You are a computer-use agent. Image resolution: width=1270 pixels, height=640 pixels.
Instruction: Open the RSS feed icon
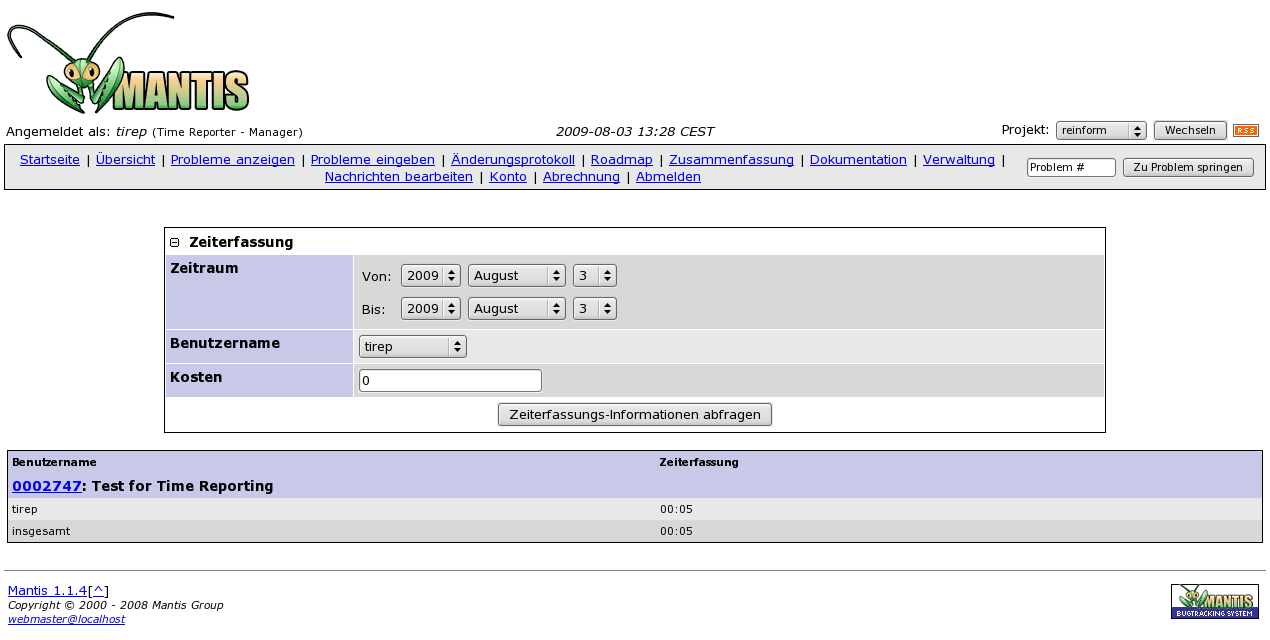1245,131
